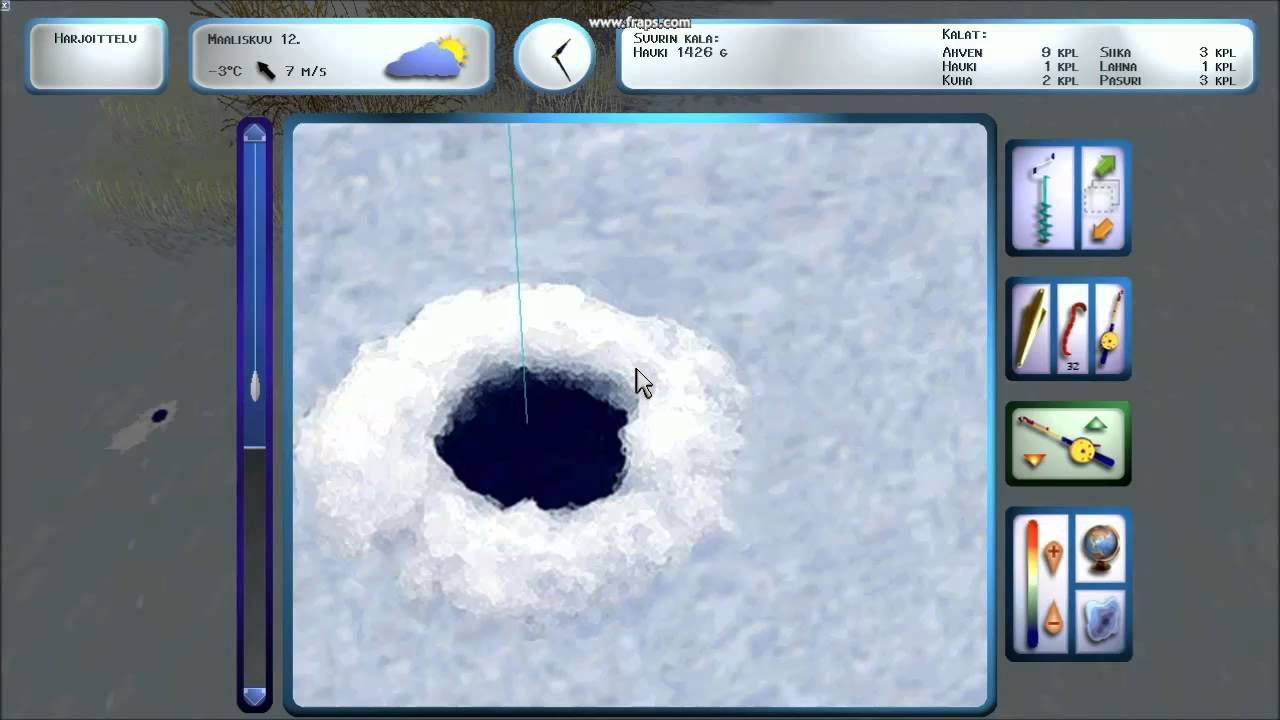Click the '7 m/s' wind speed
Image resolution: width=1280 pixels, height=720 pixels.
coord(306,71)
